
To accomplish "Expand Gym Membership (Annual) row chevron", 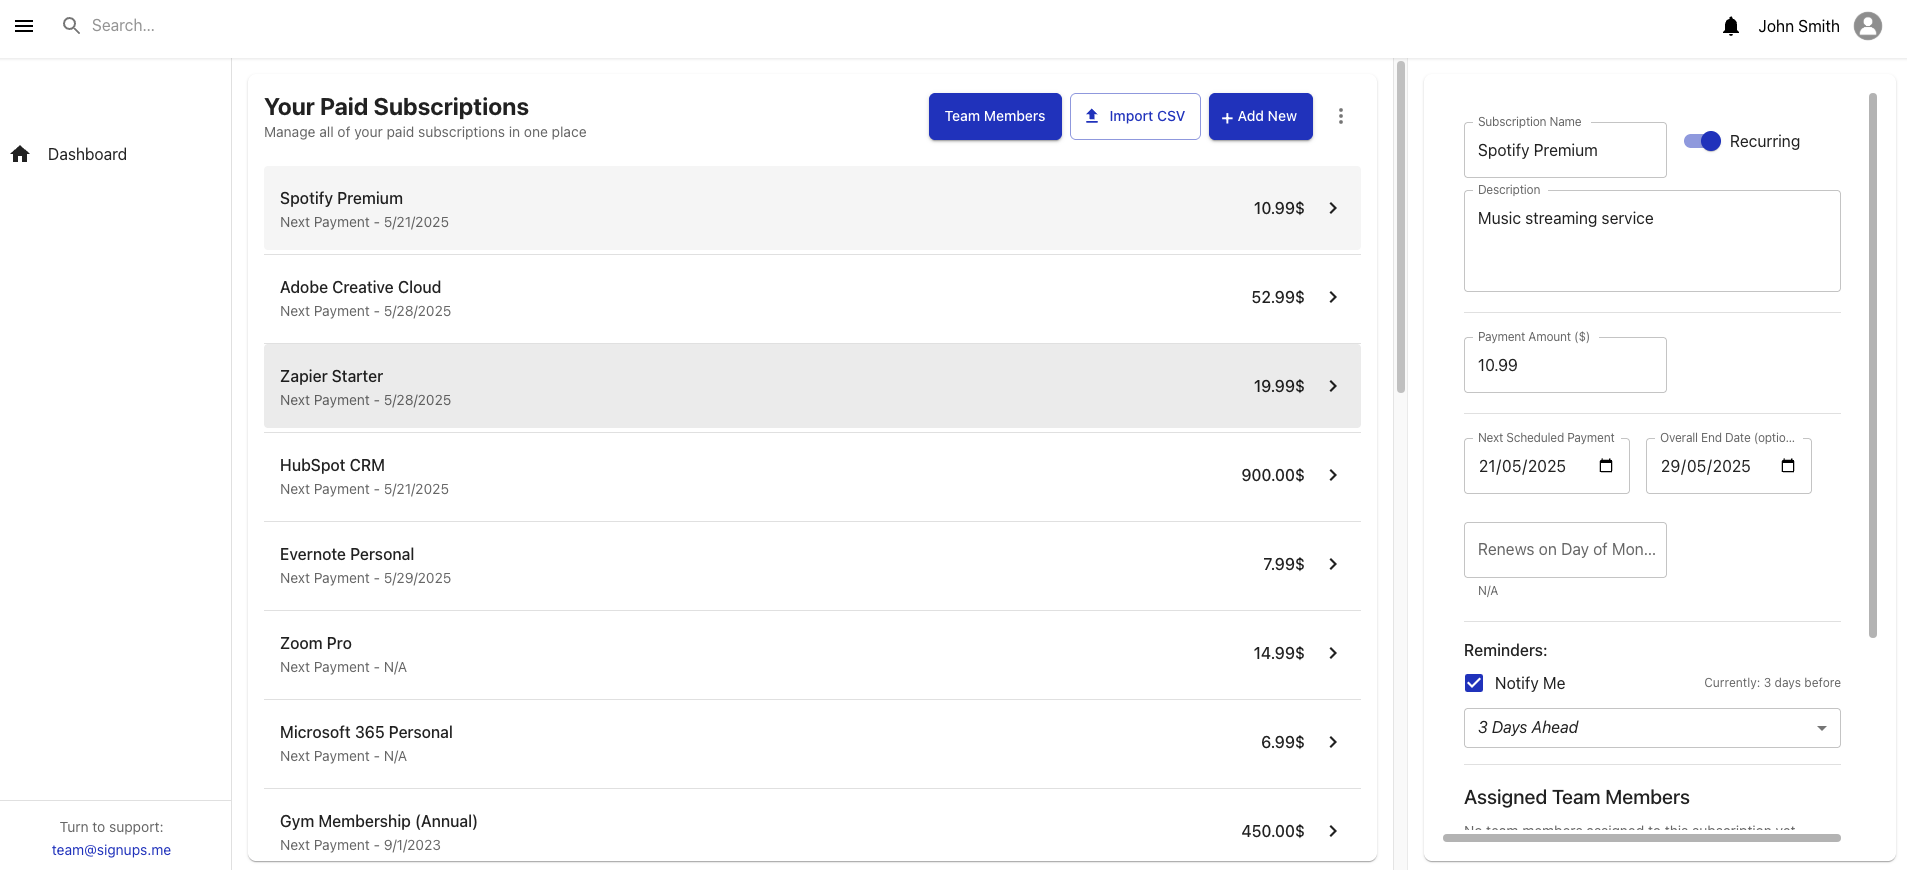I will pos(1333,831).
